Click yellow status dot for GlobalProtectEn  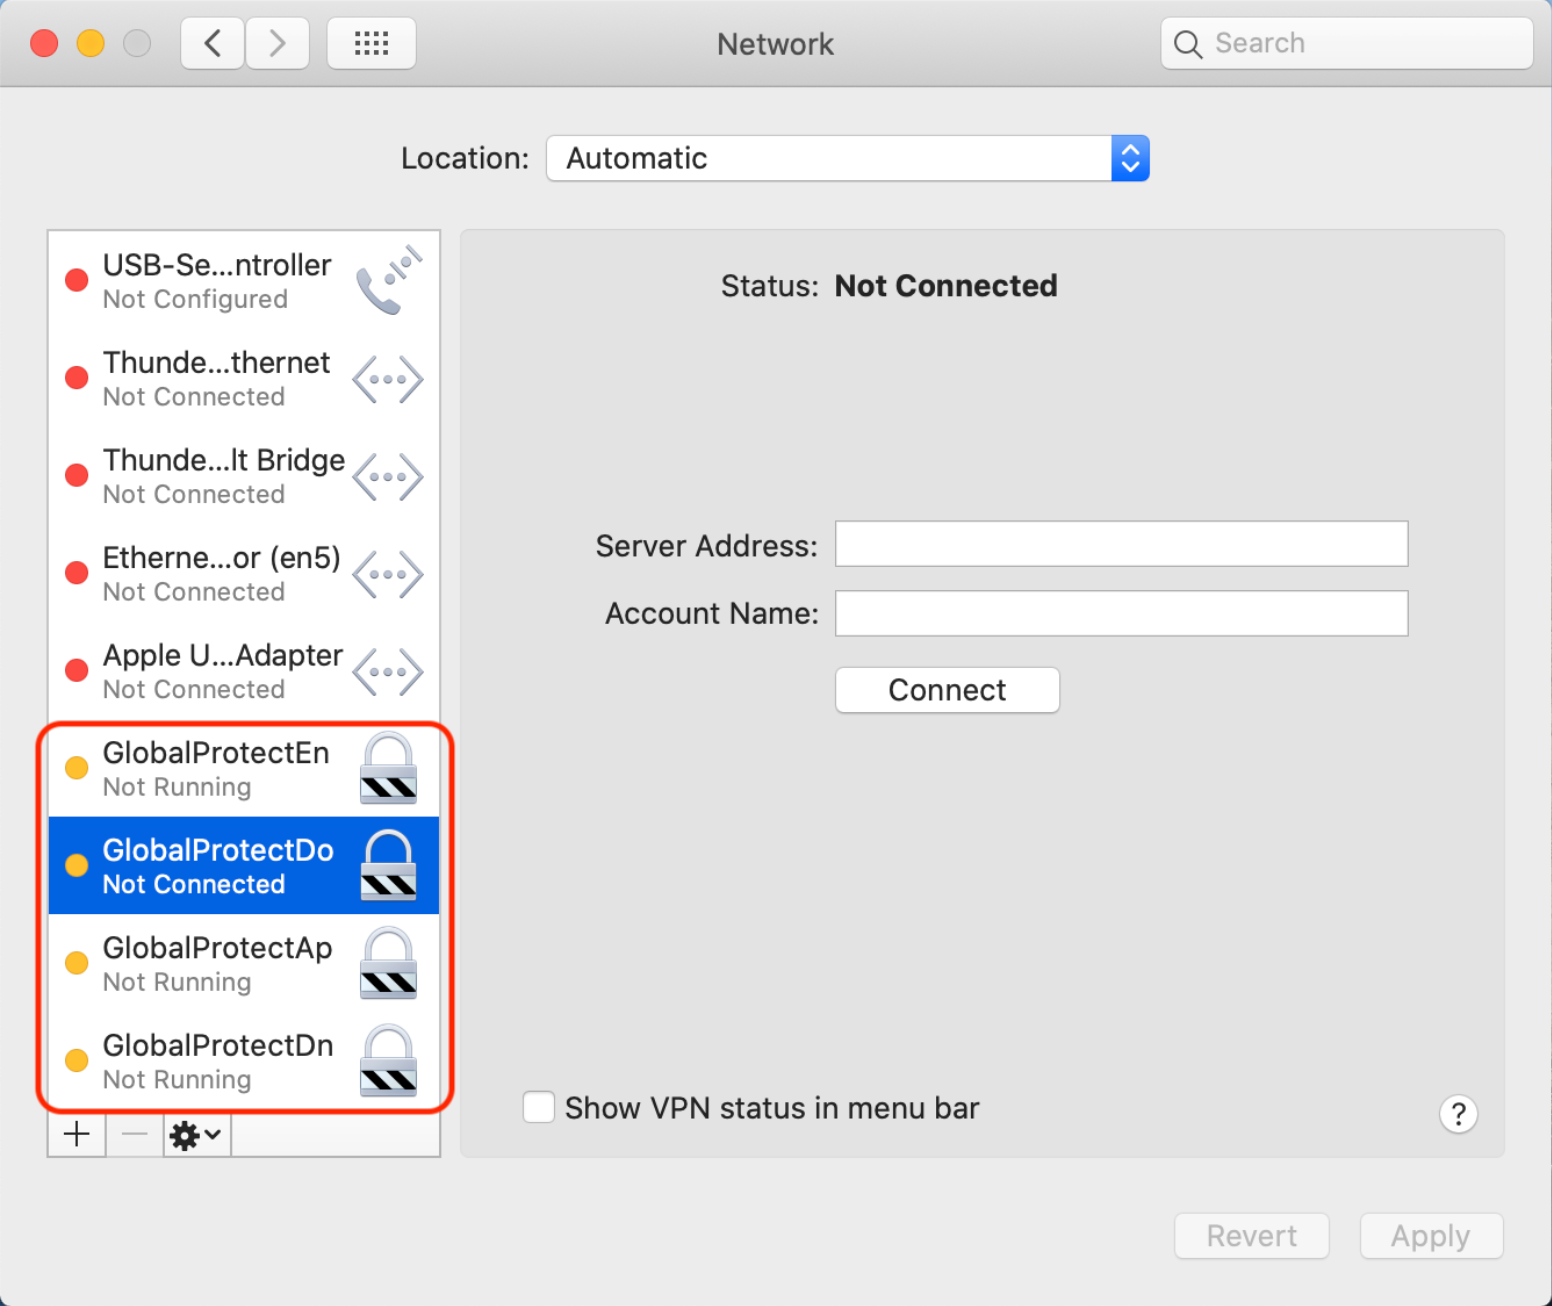point(77,768)
